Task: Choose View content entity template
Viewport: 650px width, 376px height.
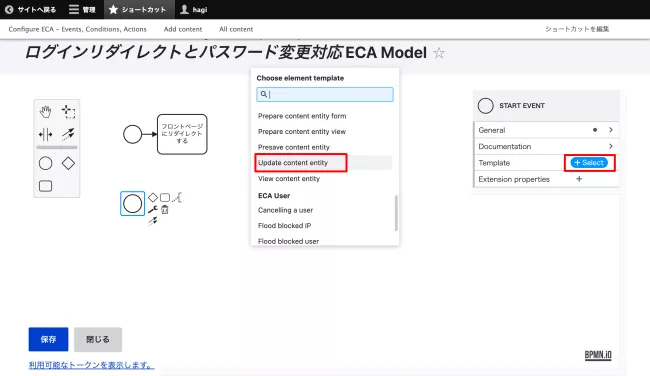Action: pyautogui.click(x=289, y=179)
